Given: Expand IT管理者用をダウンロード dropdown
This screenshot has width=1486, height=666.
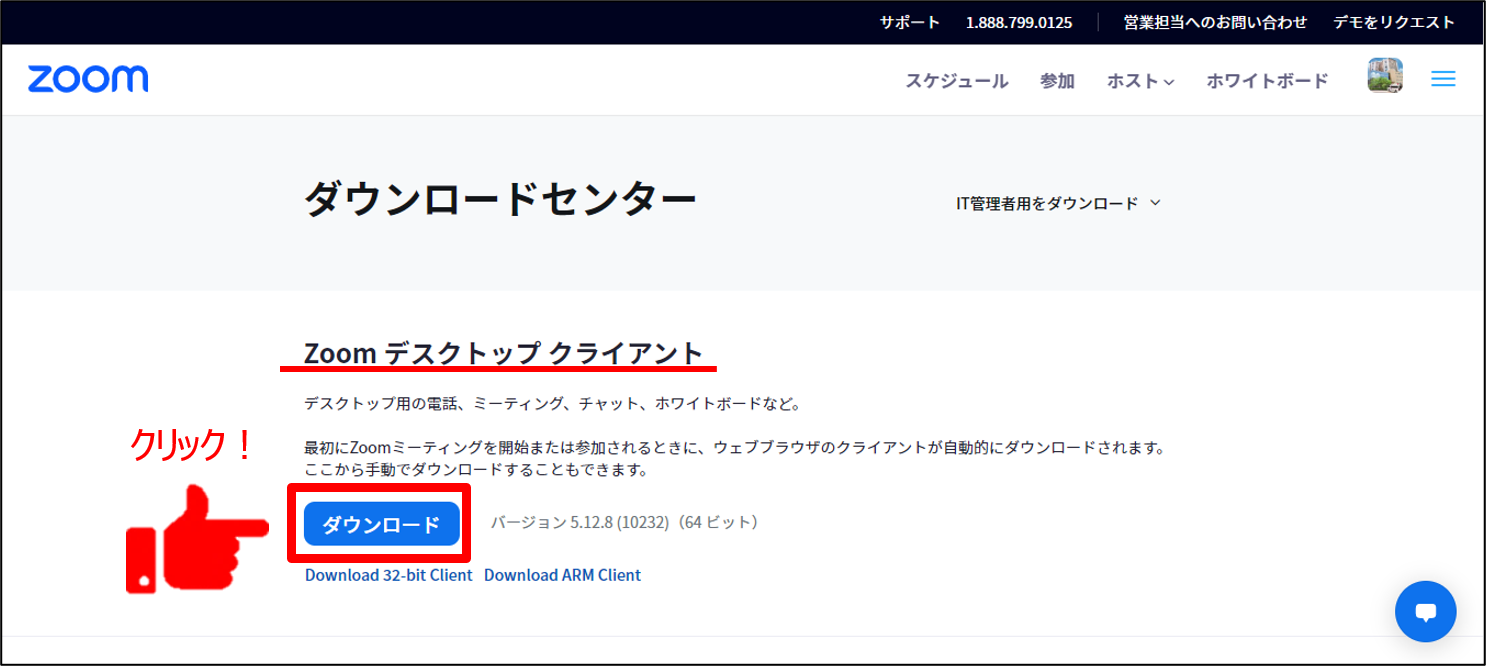Looking at the screenshot, I should pos(1059,203).
